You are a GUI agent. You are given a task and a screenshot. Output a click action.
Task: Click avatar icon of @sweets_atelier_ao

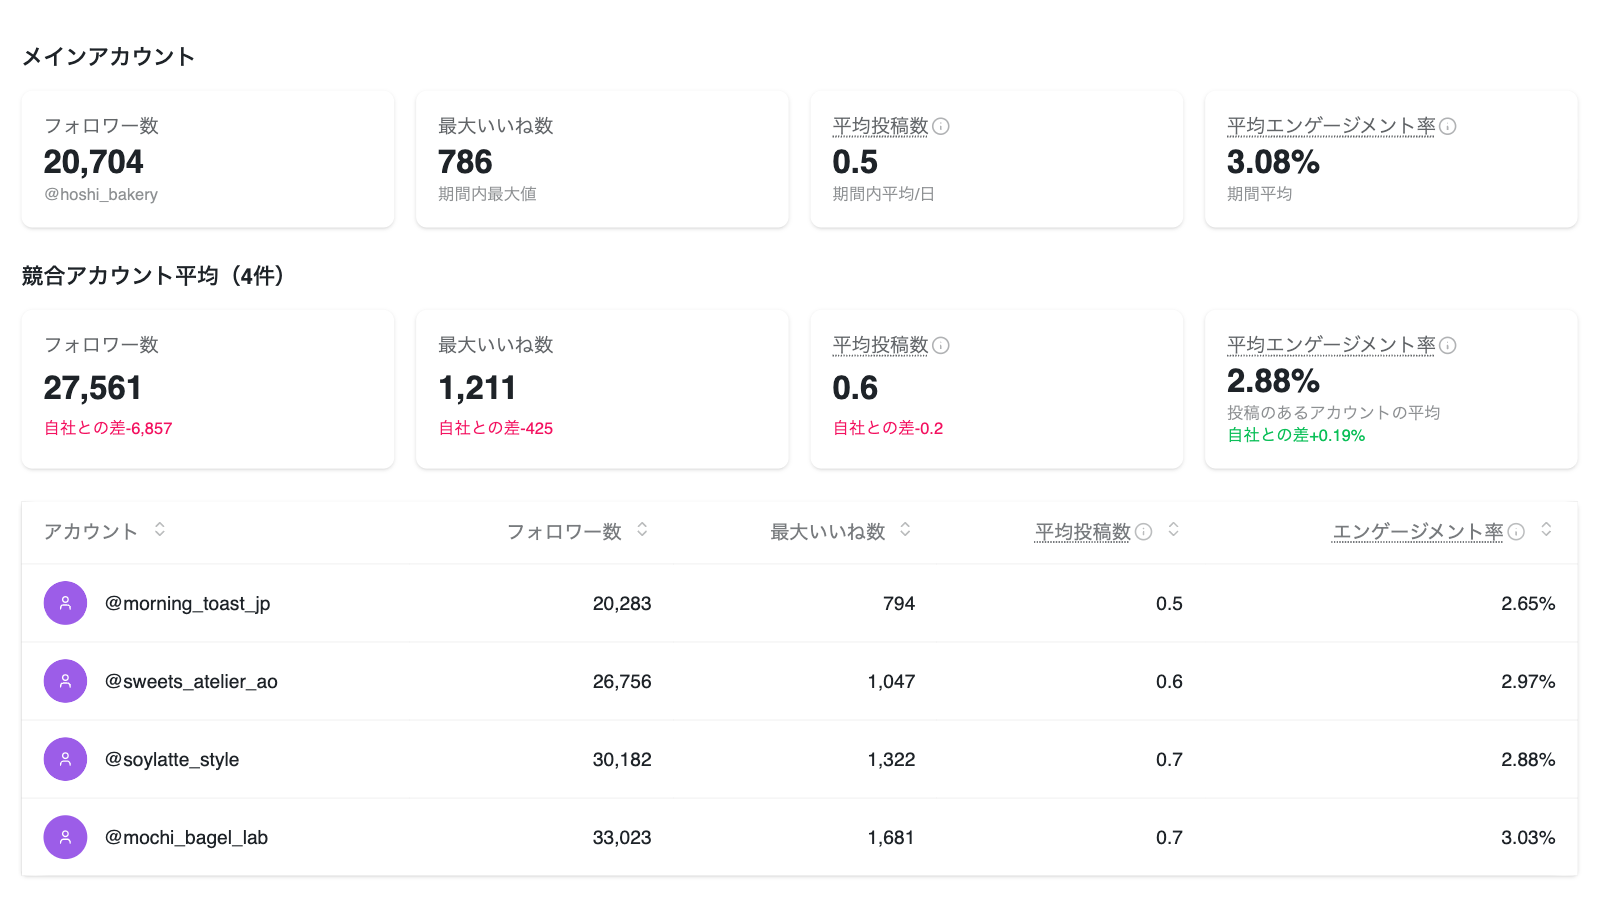[x=65, y=681]
